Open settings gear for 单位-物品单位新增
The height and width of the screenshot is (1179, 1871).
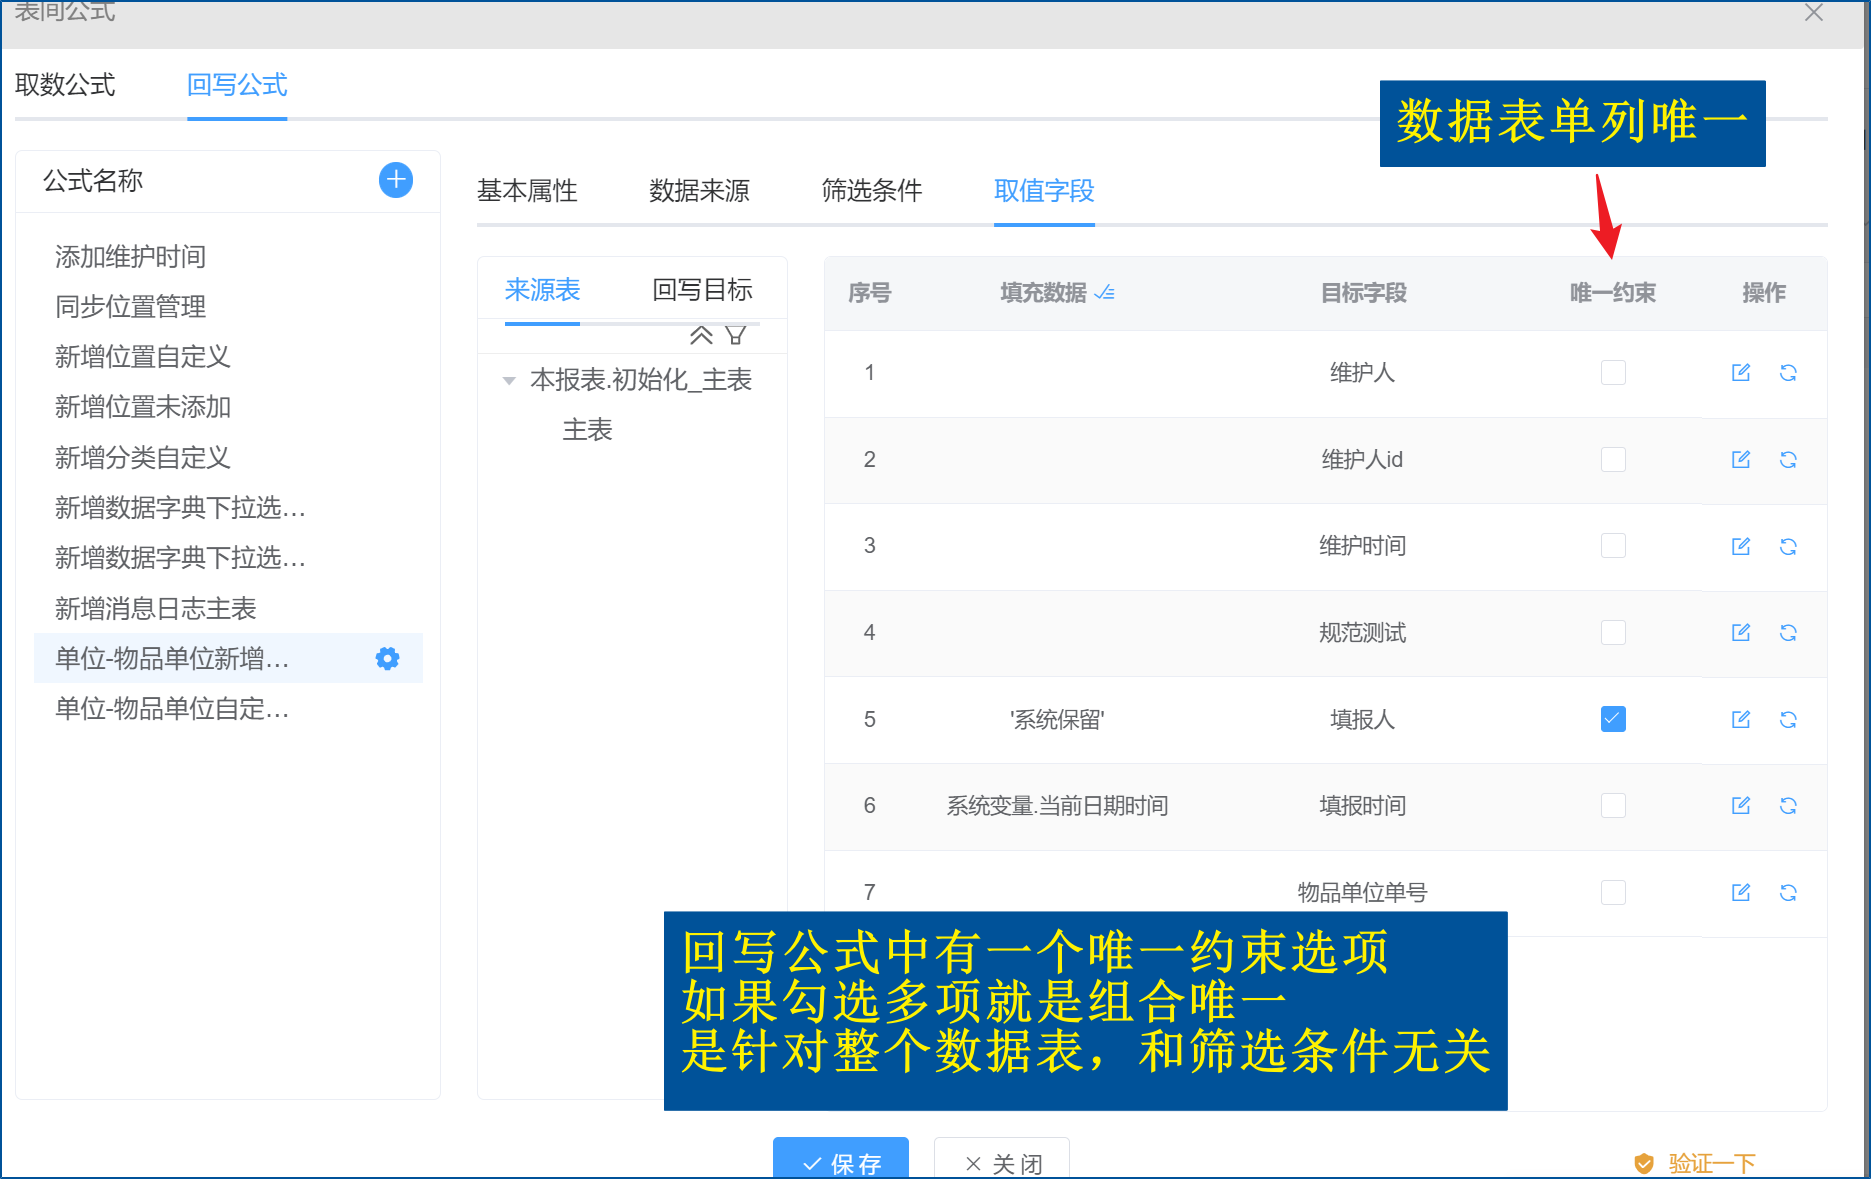point(387,658)
